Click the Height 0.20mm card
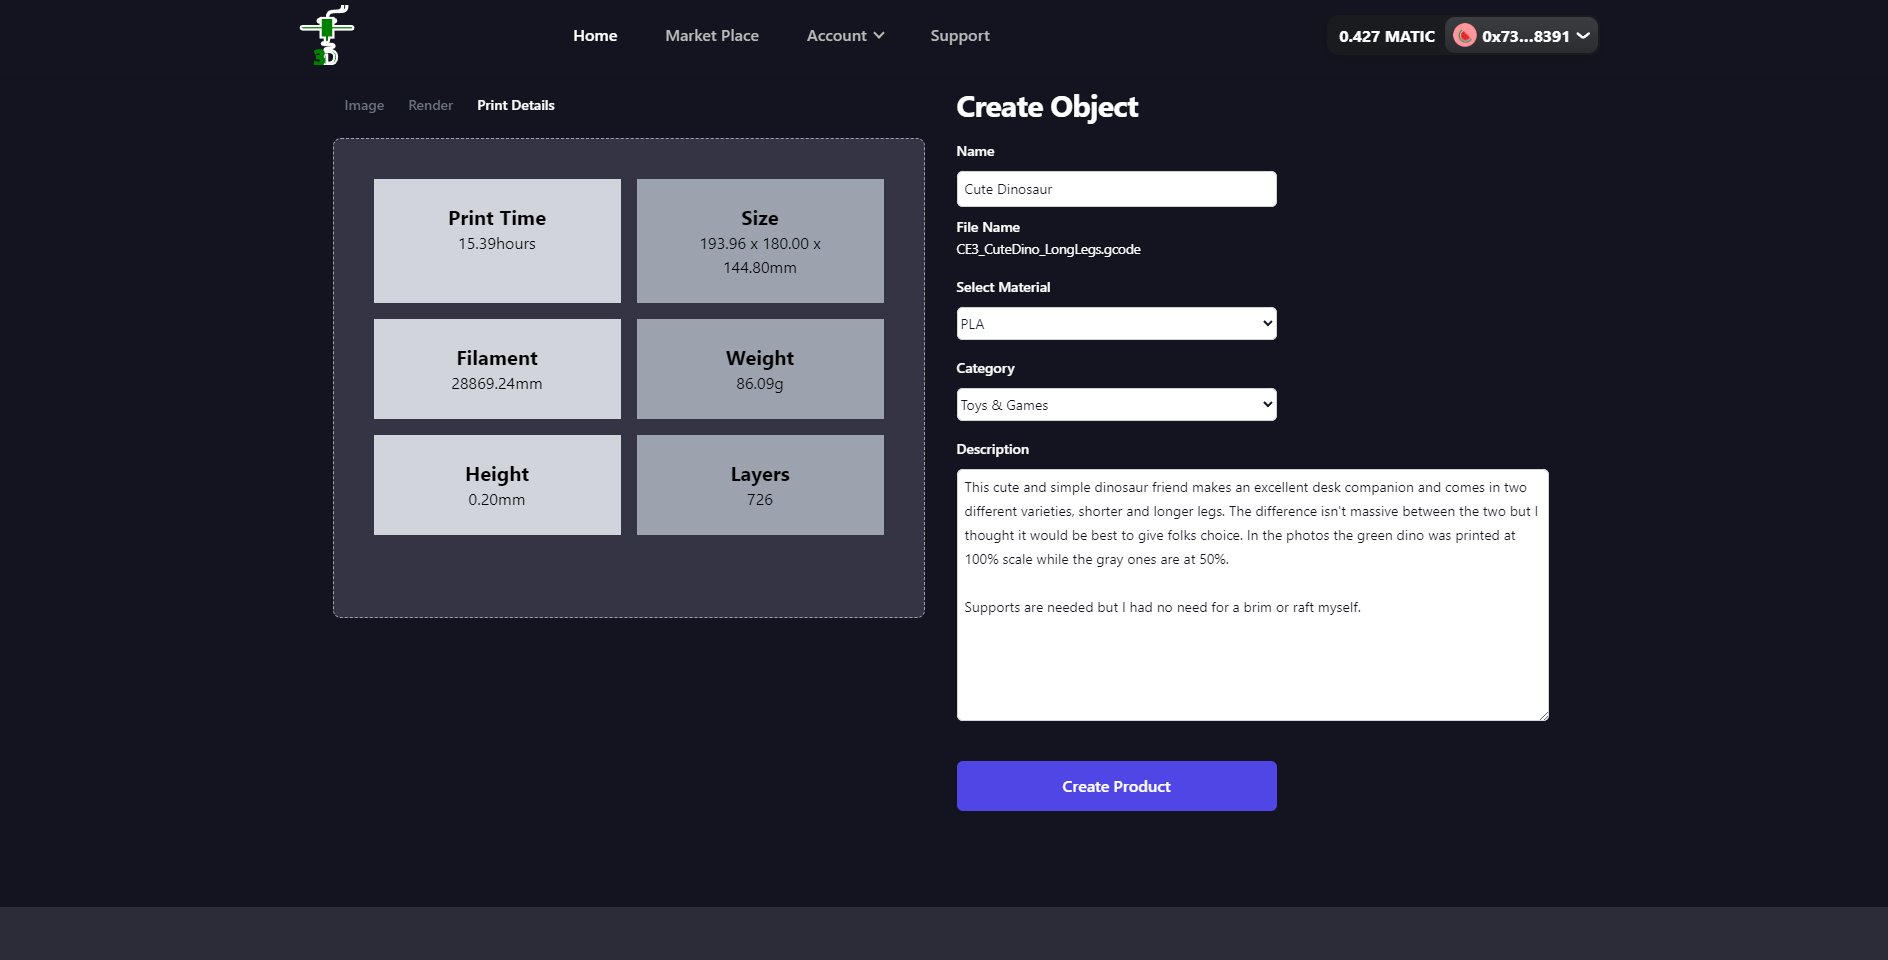The height and width of the screenshot is (960, 1888). tap(497, 485)
